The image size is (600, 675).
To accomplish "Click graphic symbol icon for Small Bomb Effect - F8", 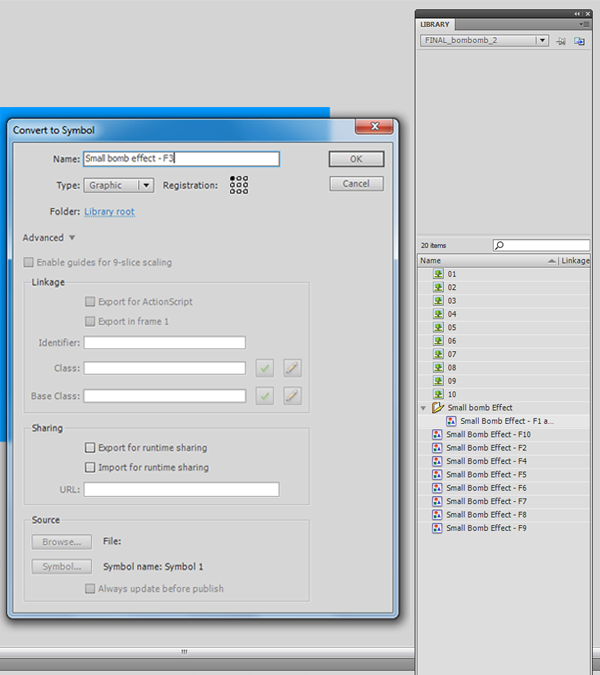I will 437,514.
